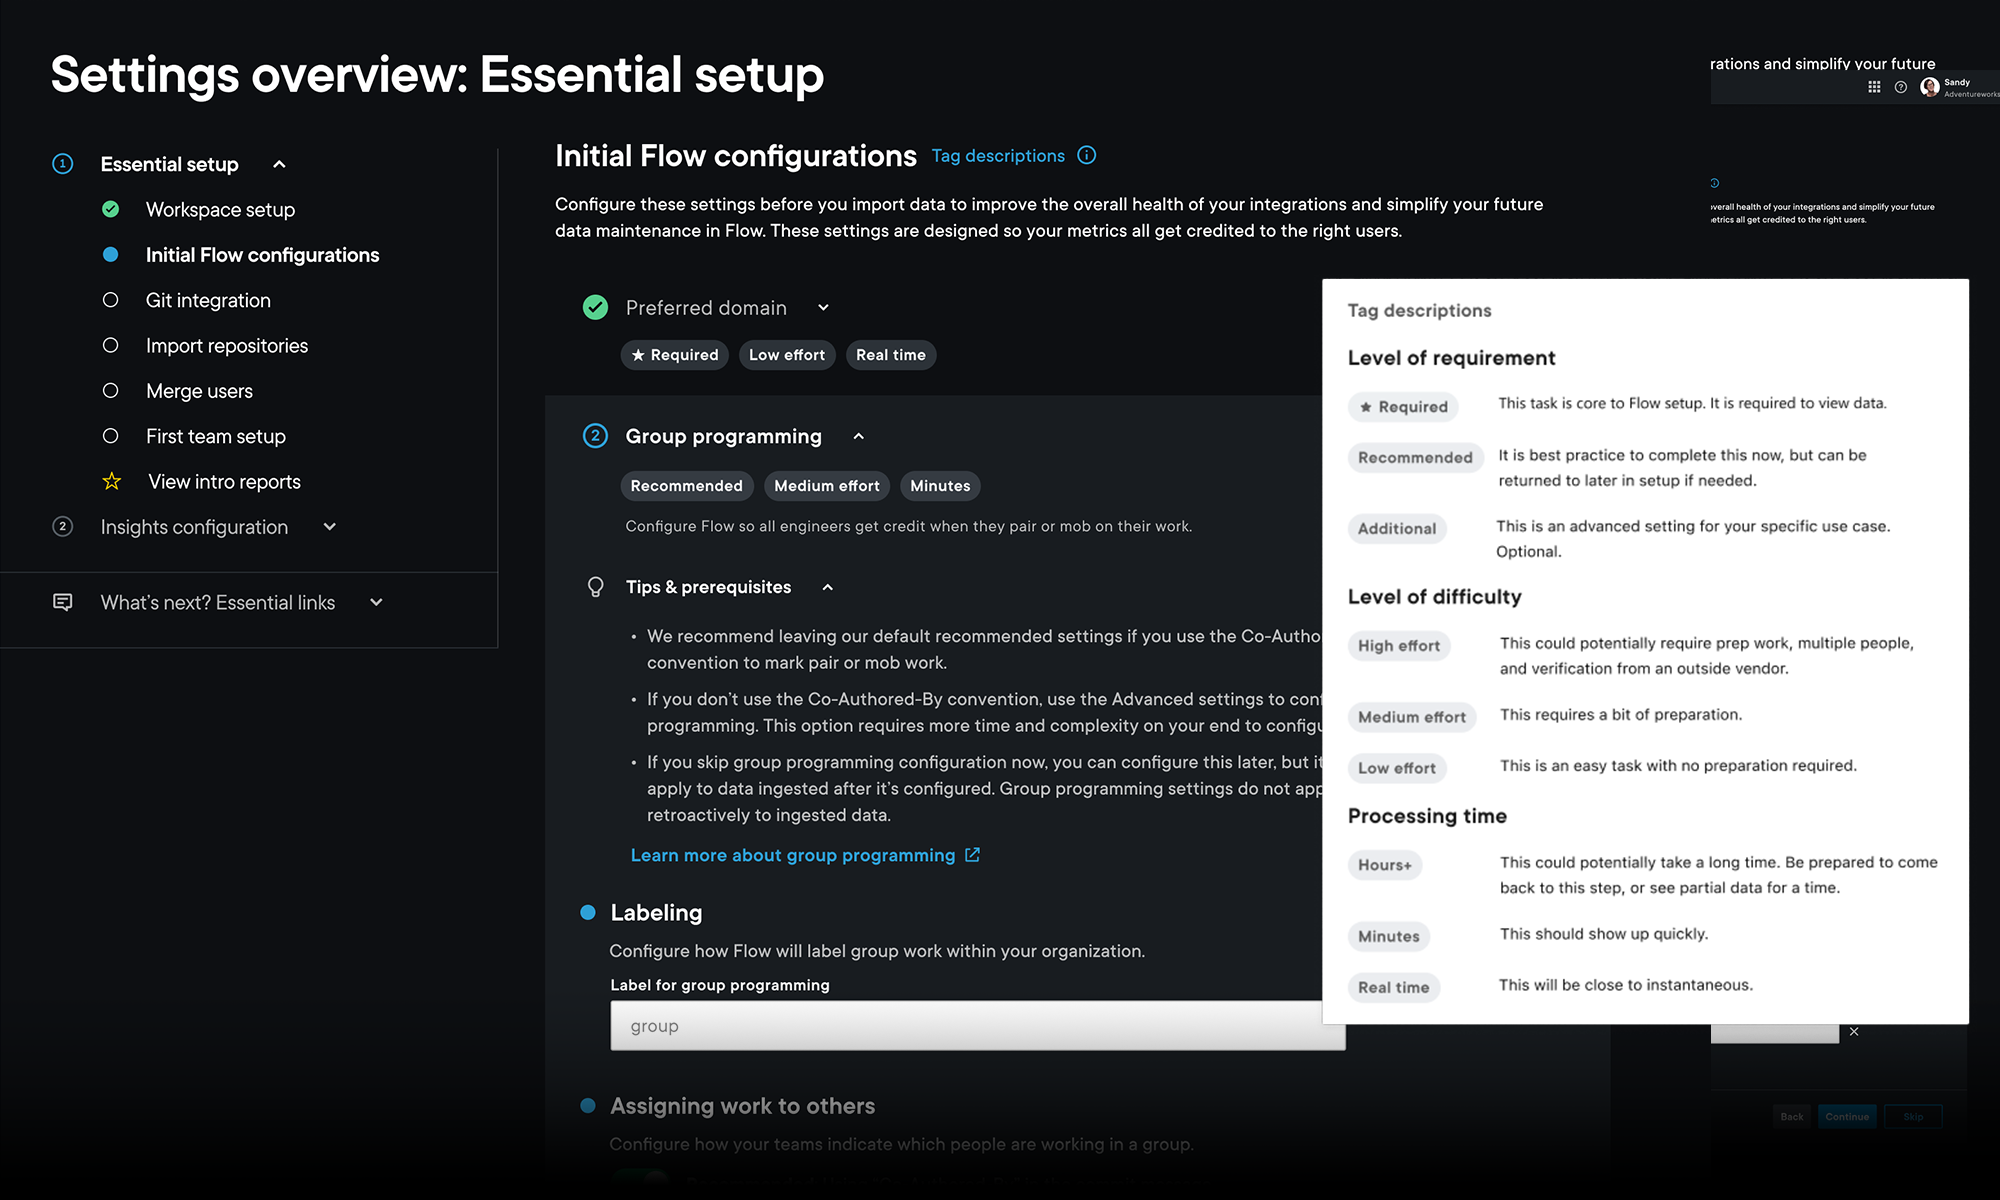Click the green checkmark beside Preferred domain
Viewport: 2000px width, 1200px height.
595,308
